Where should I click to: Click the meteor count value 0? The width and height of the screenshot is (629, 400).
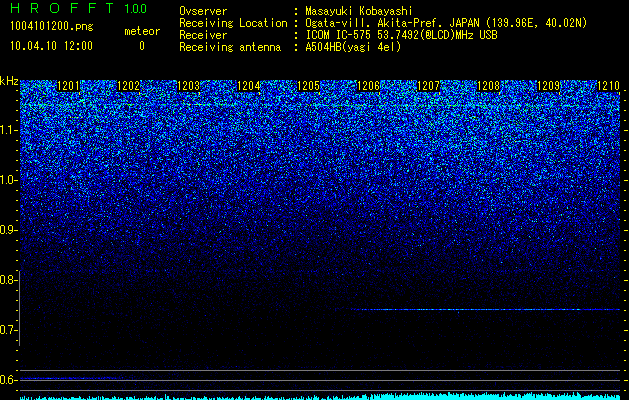pyautogui.click(x=142, y=46)
